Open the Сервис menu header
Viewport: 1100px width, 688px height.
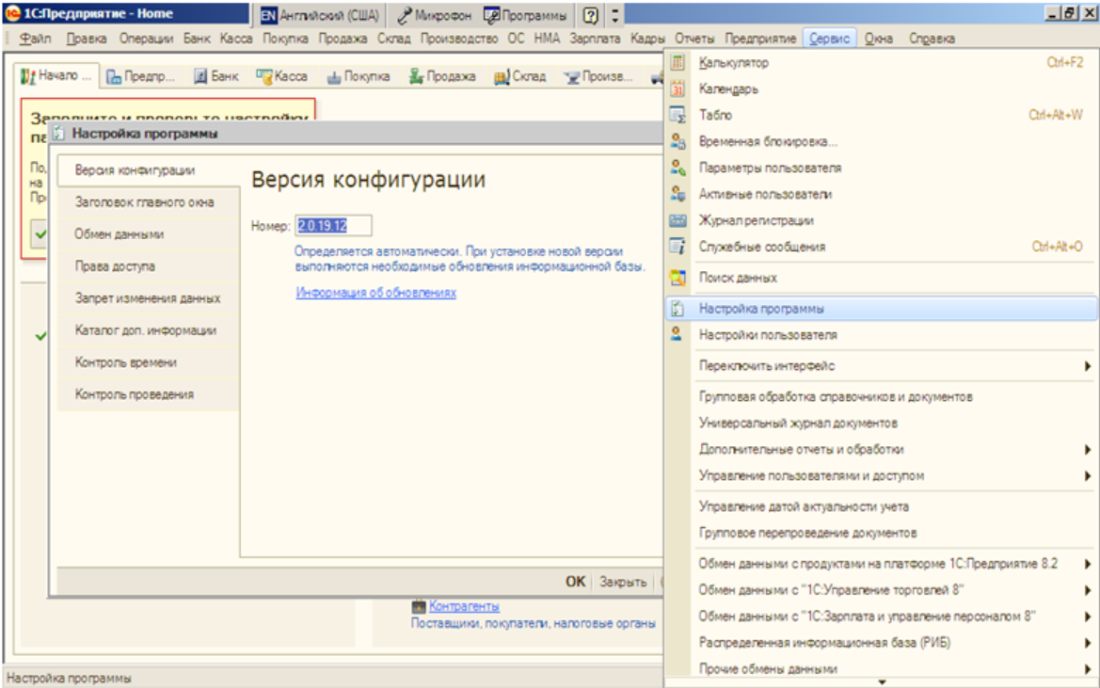[x=829, y=39]
